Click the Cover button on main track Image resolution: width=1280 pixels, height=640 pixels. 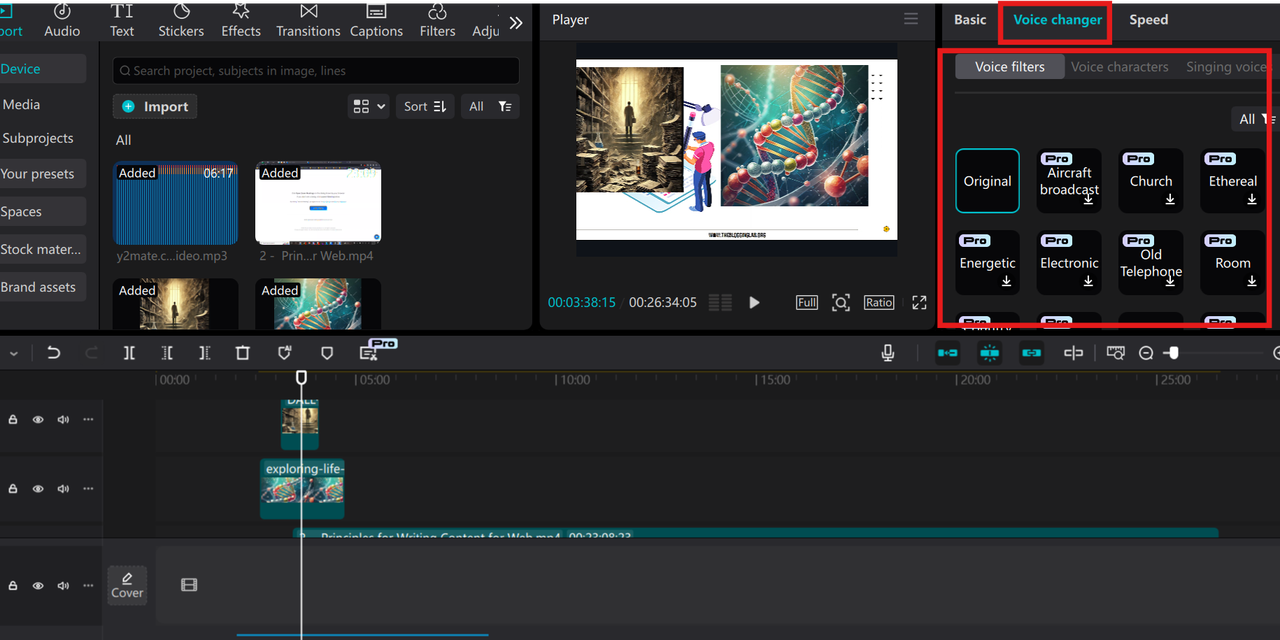[127, 585]
